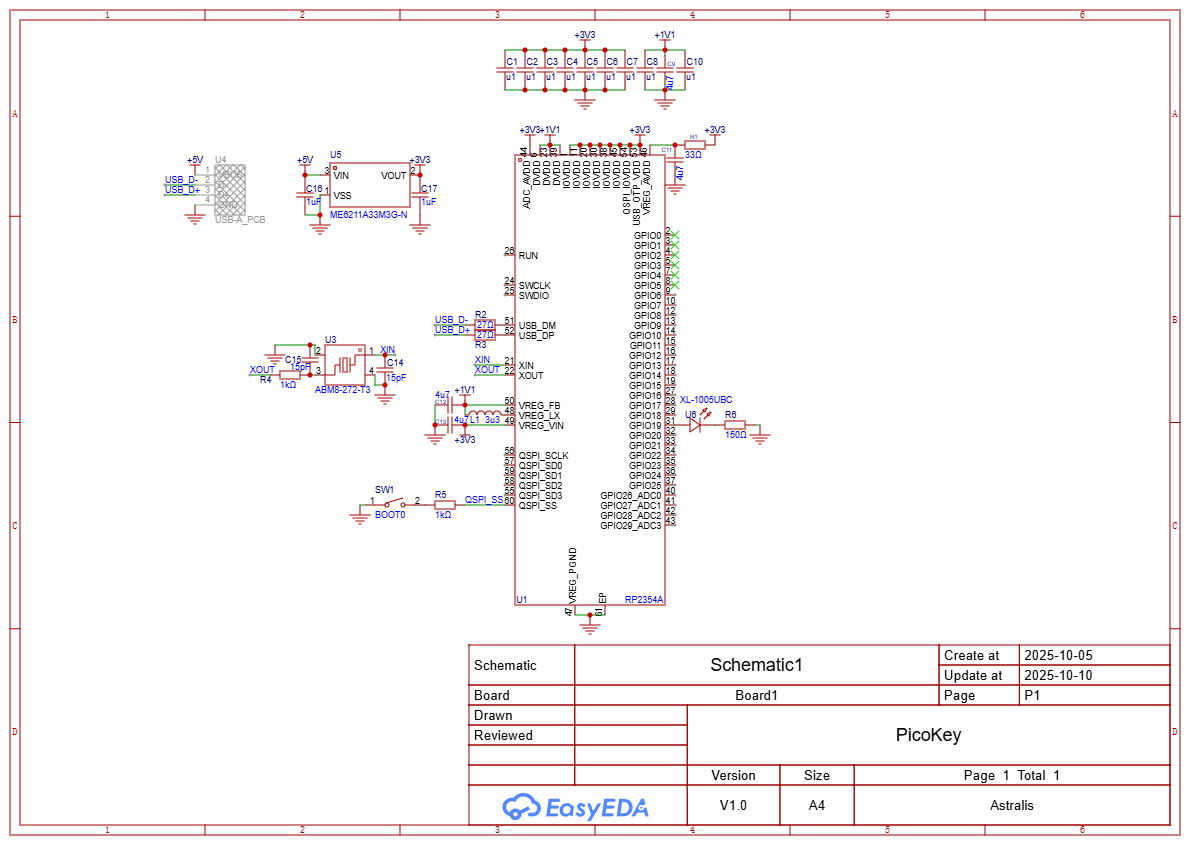Screen dimensions: 1190x845
Task: Click the +5V power symbol above U4
Action: [195, 160]
